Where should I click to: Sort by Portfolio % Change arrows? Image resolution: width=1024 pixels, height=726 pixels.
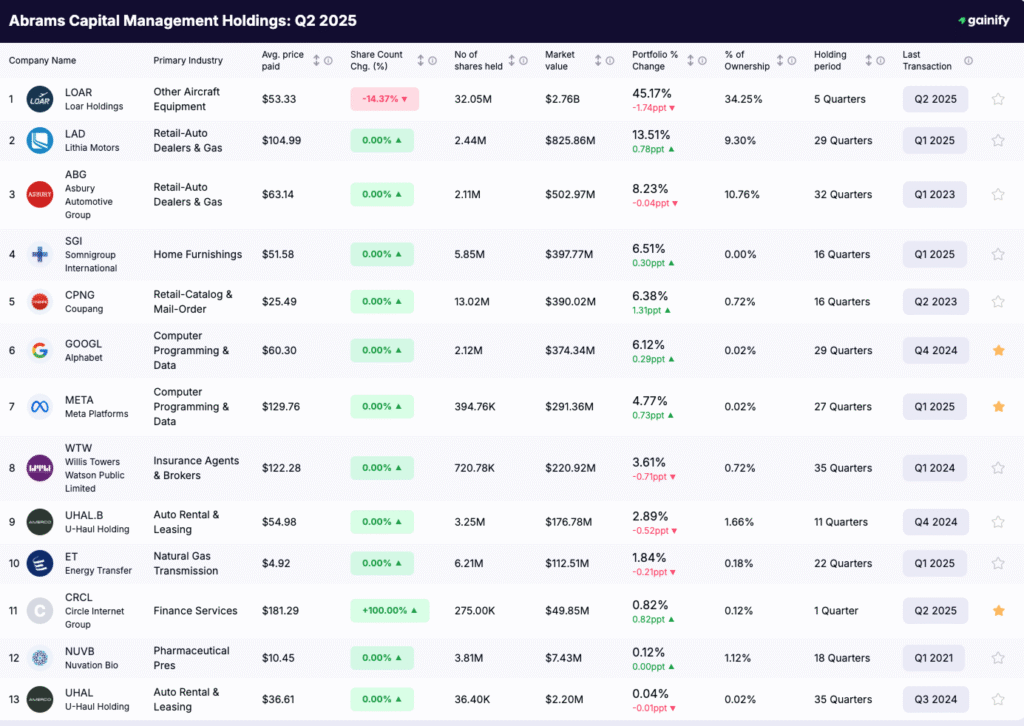pyautogui.click(x=690, y=61)
